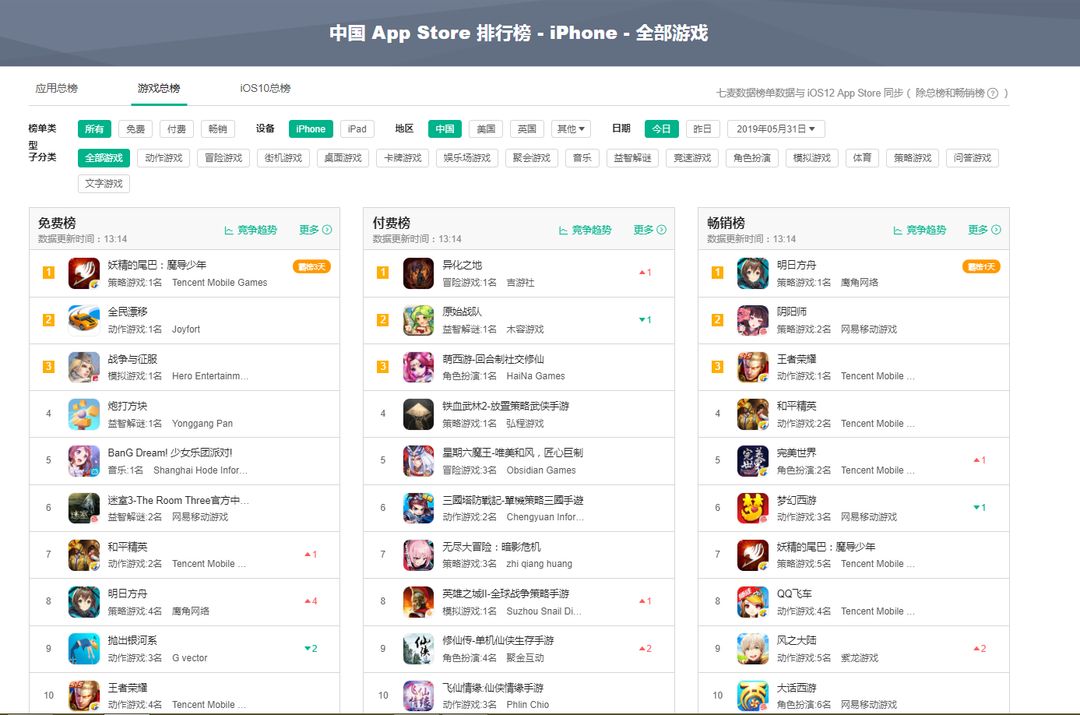
Task: Select 角色扮演 subcategory
Action: [x=752, y=158]
